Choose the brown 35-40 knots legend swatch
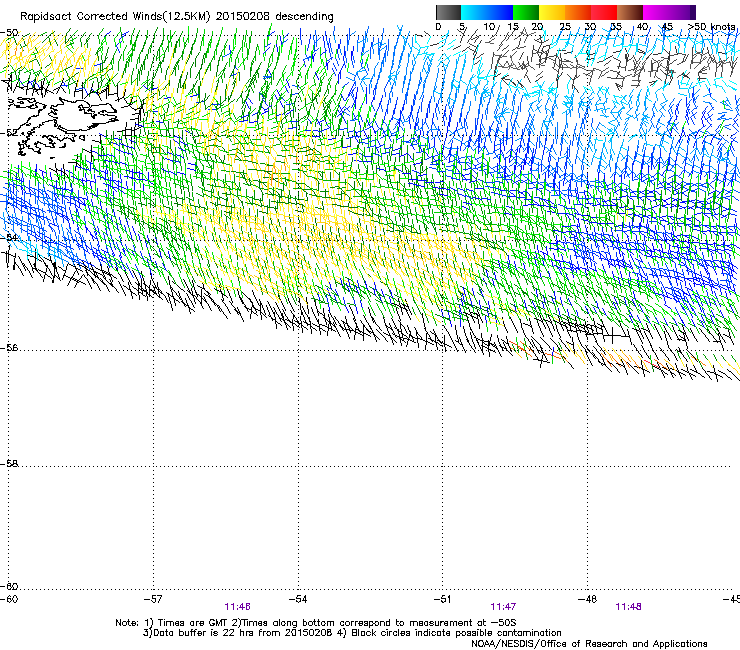 pos(630,12)
